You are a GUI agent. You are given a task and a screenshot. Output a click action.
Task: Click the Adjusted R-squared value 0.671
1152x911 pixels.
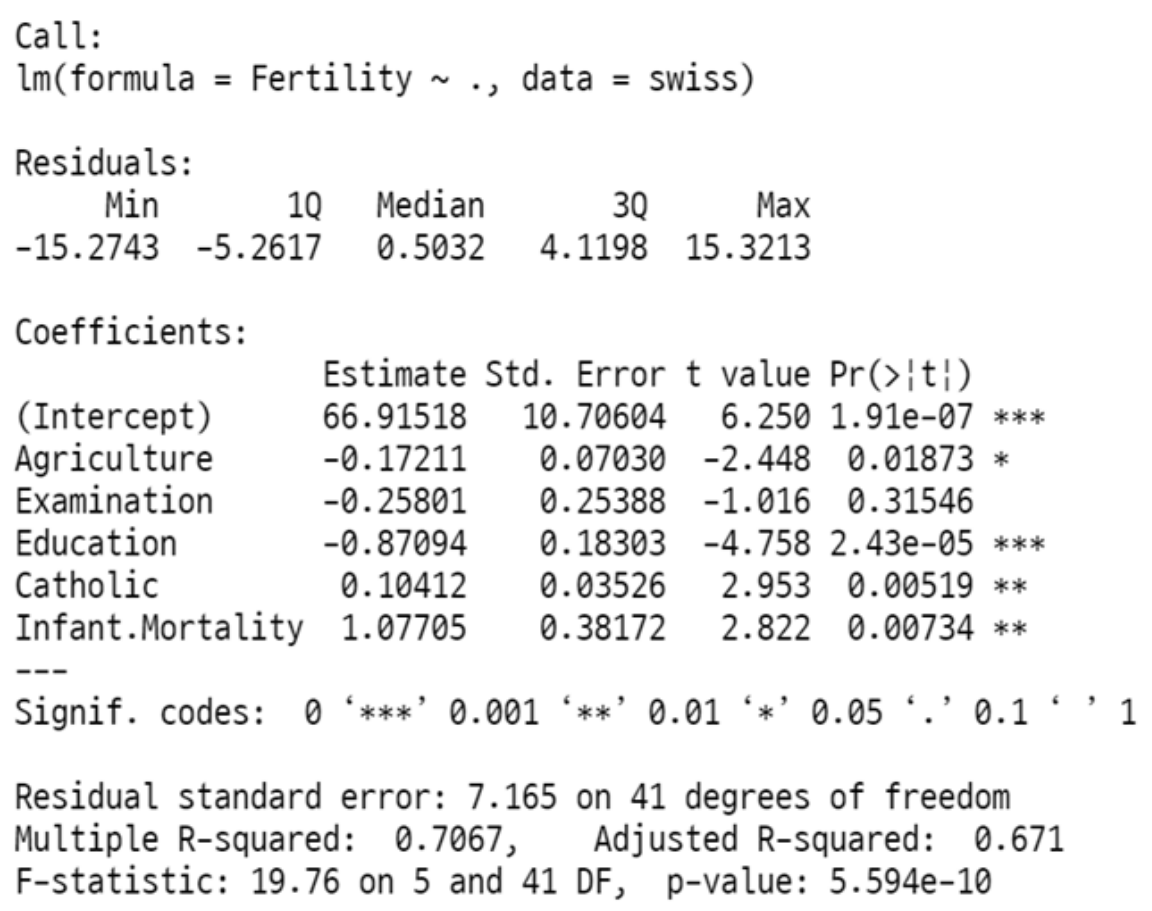pyautogui.click(x=1018, y=839)
